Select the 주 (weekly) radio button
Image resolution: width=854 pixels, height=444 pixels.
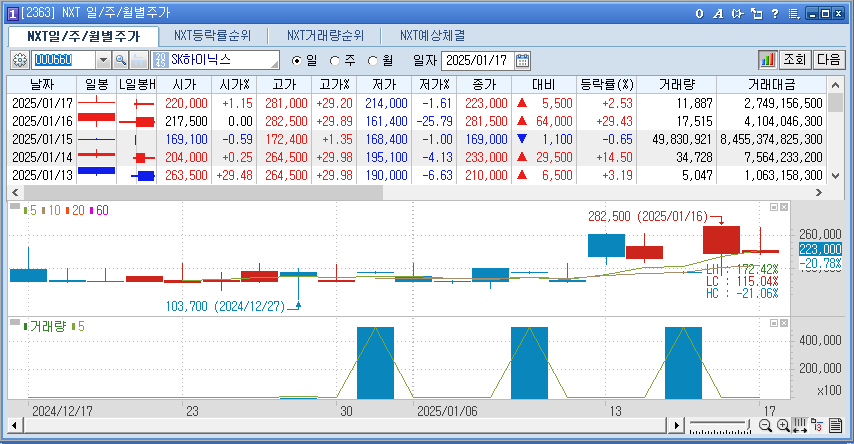pos(335,60)
